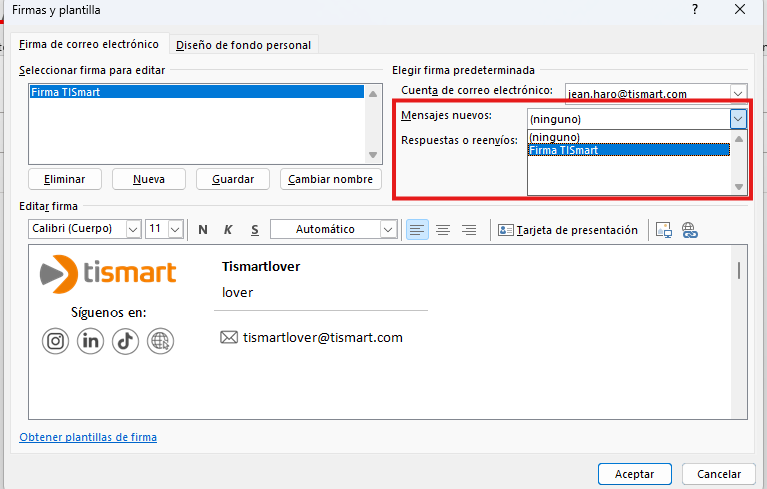Insert a hyperlink into signature
Screen dimensions: 767x489
pyautogui.click(x=690, y=229)
